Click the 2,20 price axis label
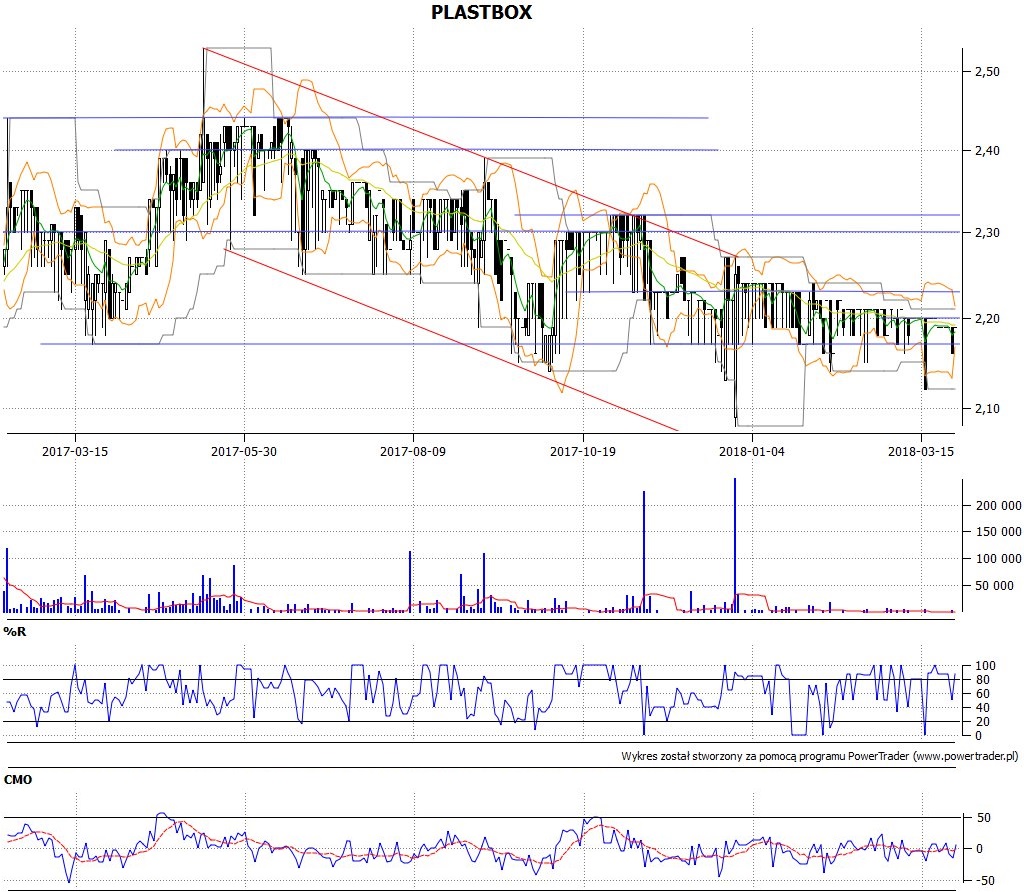The height and width of the screenshot is (892, 1024). [x=987, y=318]
